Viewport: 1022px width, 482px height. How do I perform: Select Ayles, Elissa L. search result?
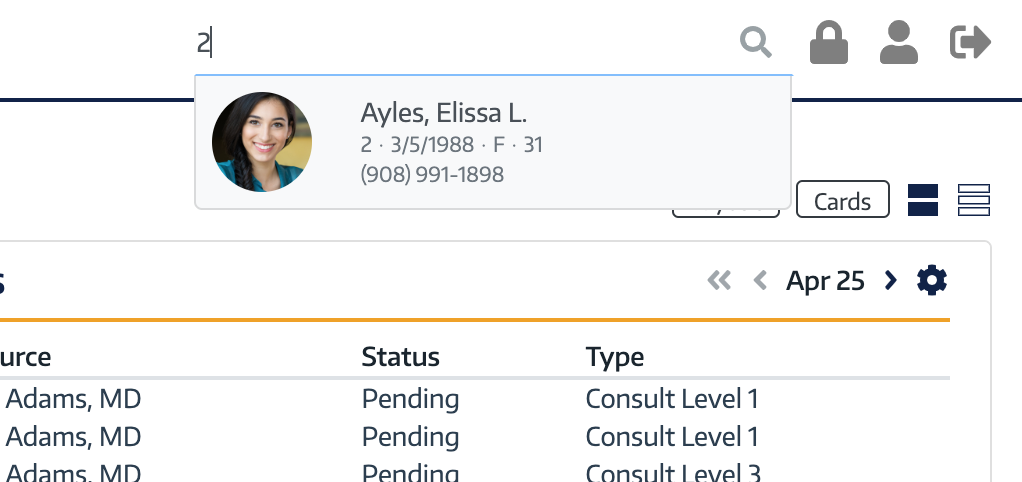coord(493,142)
